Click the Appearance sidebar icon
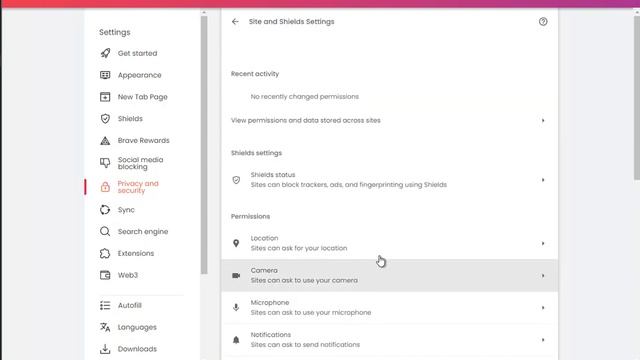640x360 pixels. pyautogui.click(x=105, y=75)
